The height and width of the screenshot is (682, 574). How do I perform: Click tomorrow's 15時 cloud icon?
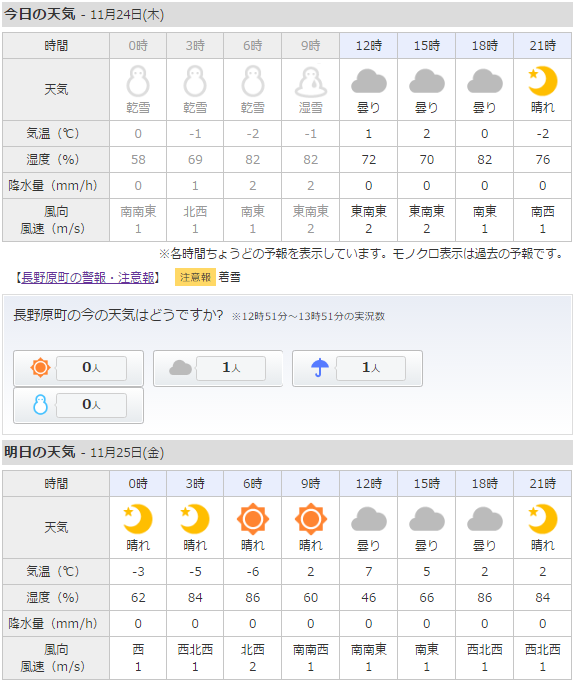click(x=427, y=519)
